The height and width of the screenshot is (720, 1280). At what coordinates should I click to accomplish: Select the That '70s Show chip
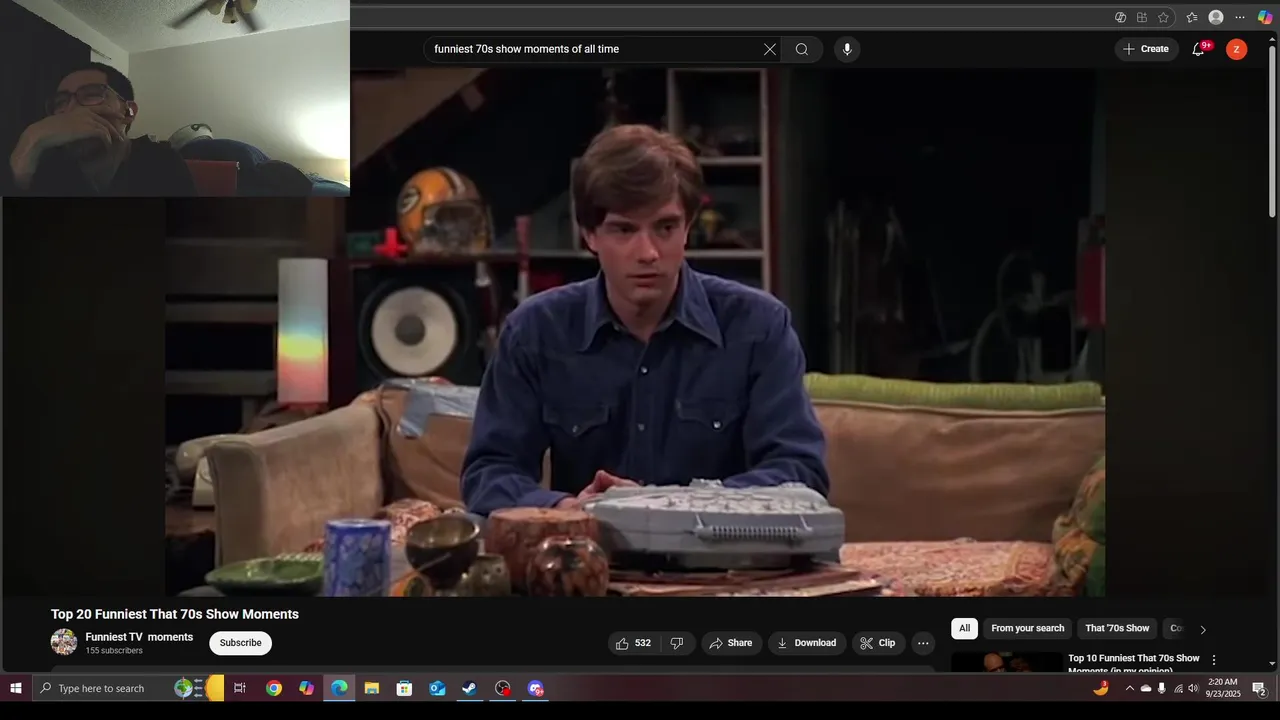(1117, 628)
